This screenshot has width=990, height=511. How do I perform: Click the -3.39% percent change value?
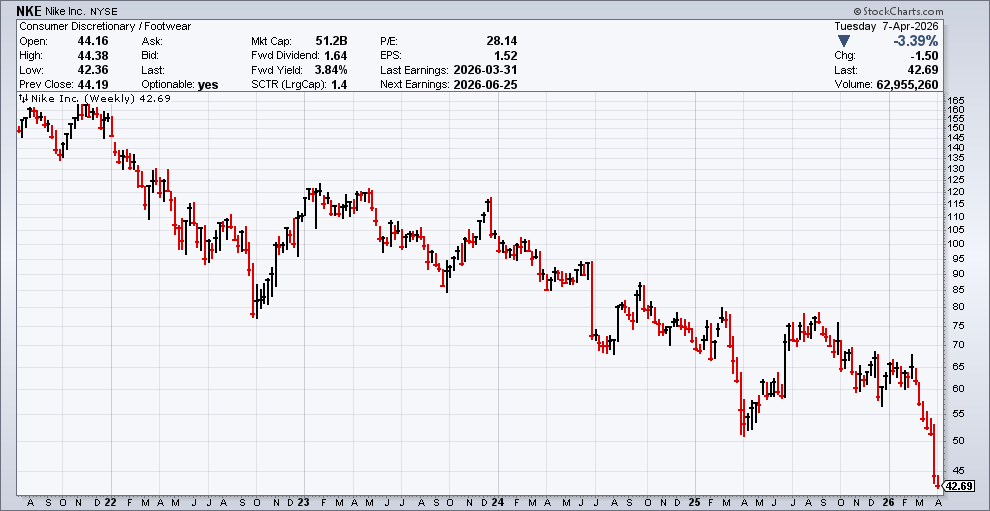pyautogui.click(x=945, y=41)
